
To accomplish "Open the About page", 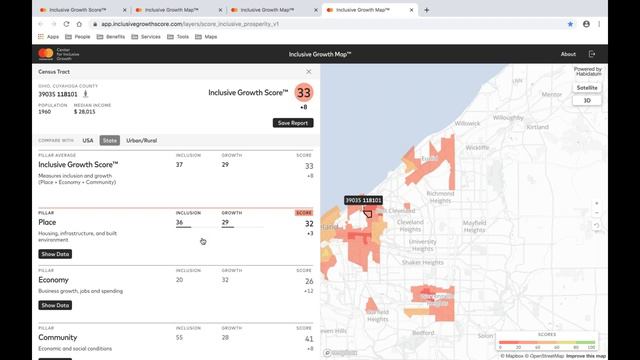I will point(568,54).
